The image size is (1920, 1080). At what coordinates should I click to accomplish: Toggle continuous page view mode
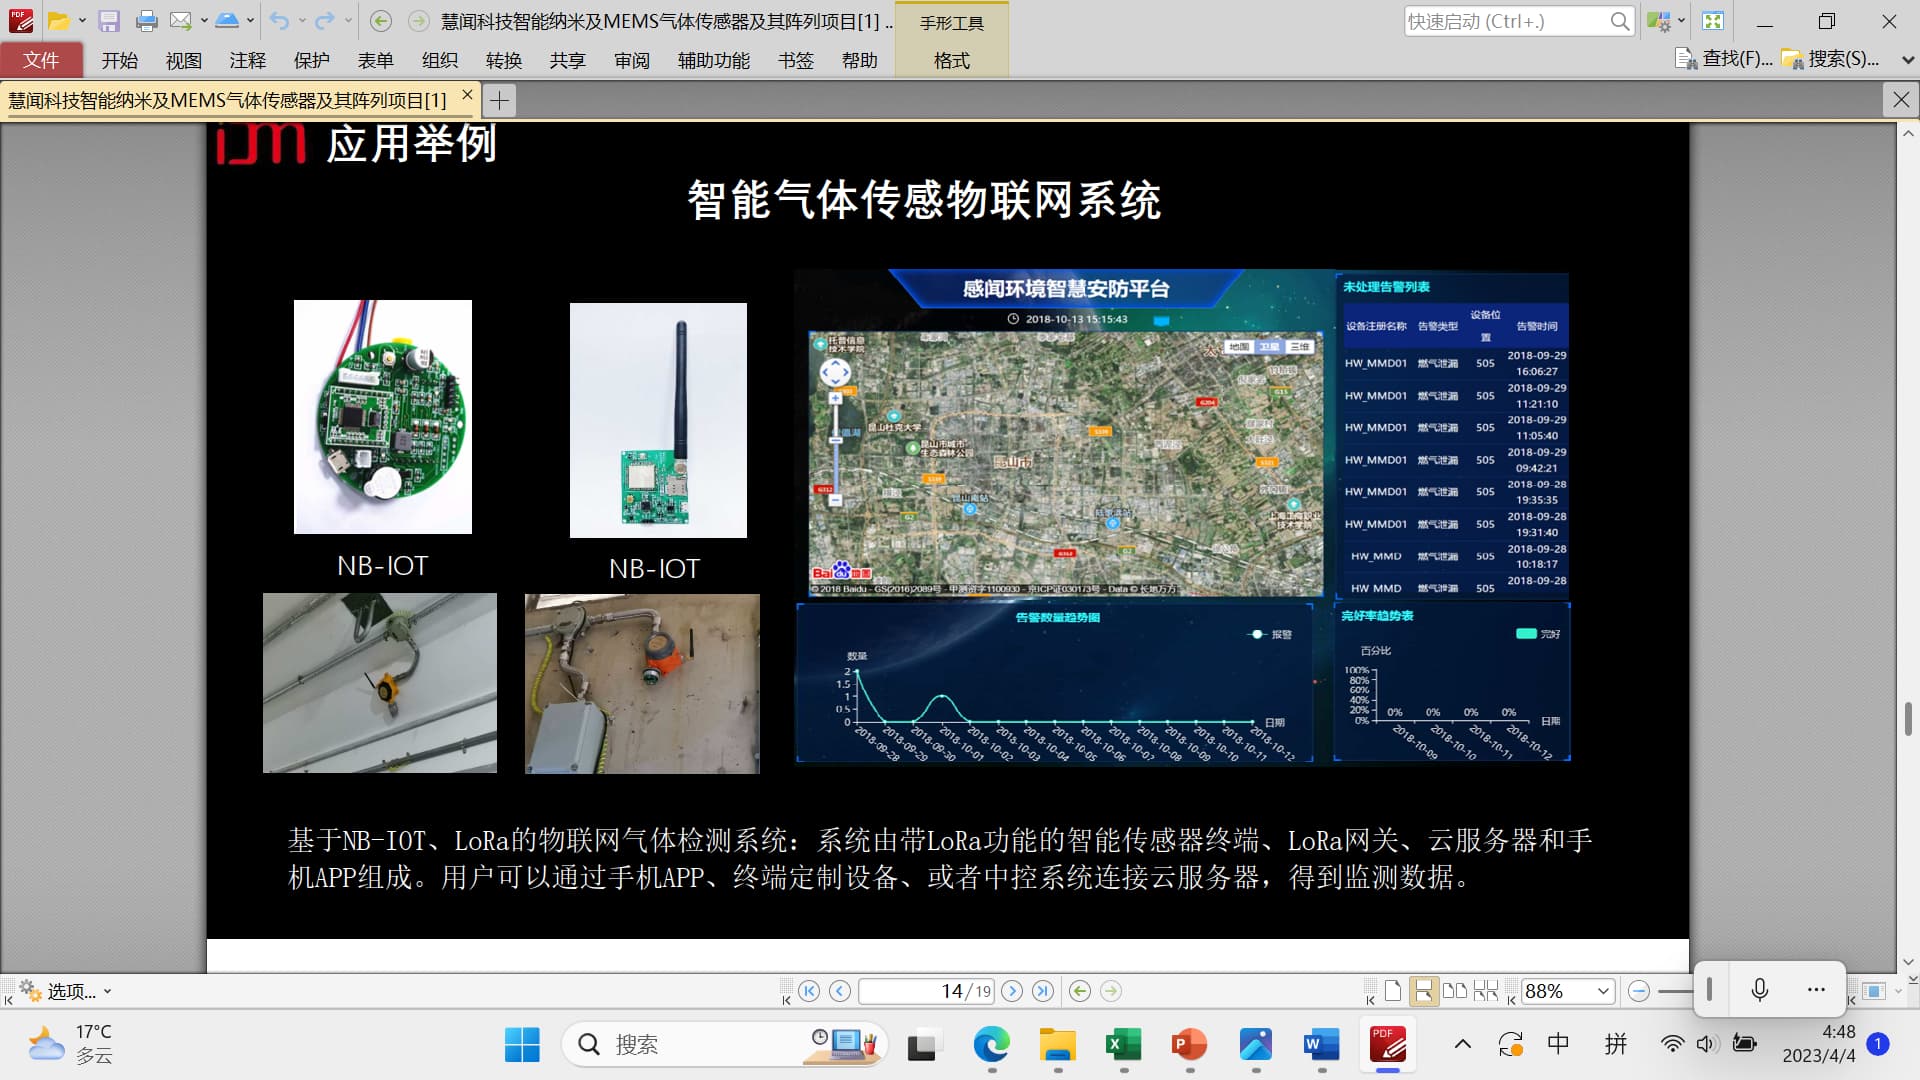tap(1423, 991)
